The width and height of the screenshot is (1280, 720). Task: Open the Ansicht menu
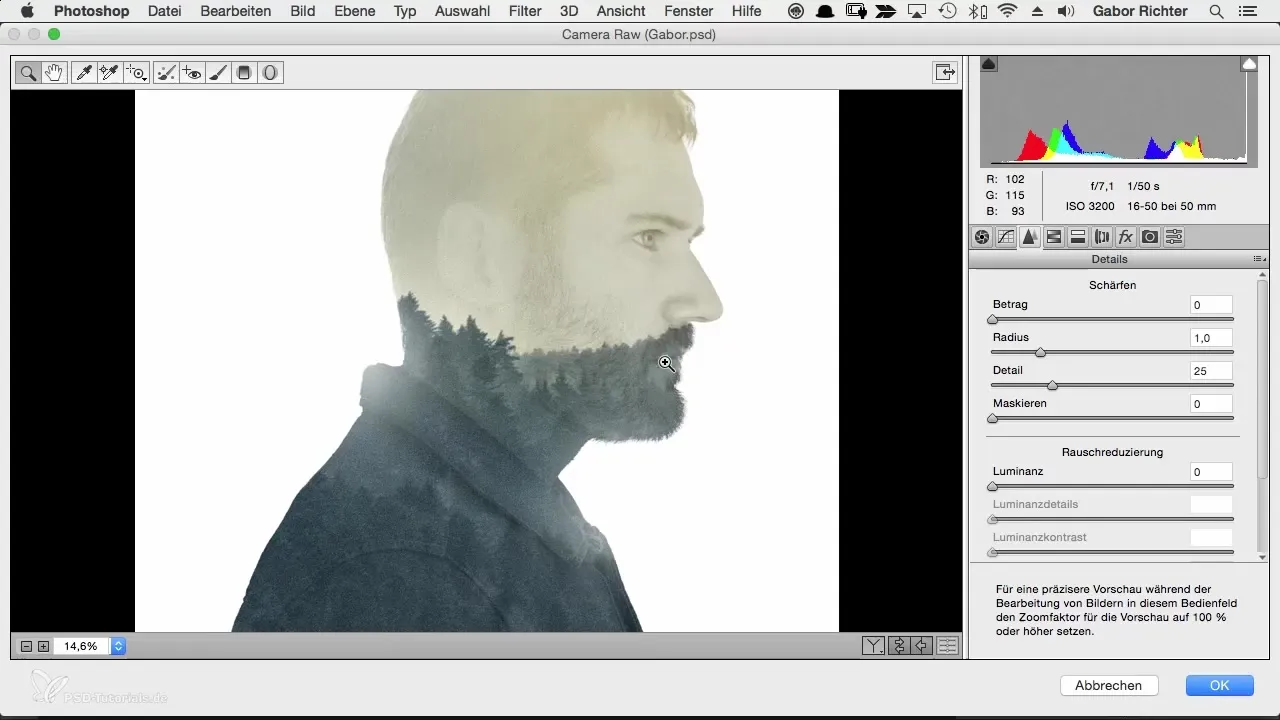coord(621,12)
